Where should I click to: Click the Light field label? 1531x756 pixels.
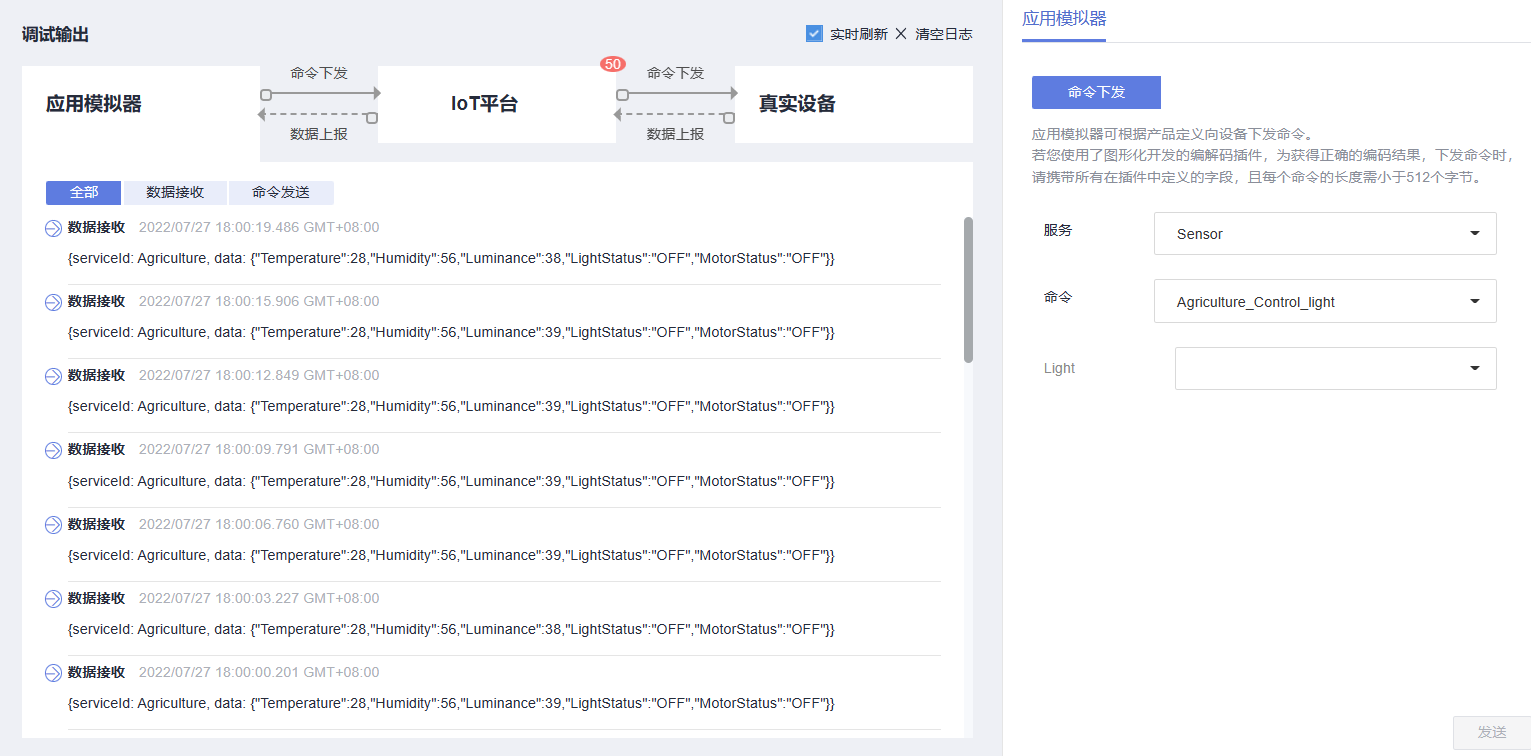1059,368
